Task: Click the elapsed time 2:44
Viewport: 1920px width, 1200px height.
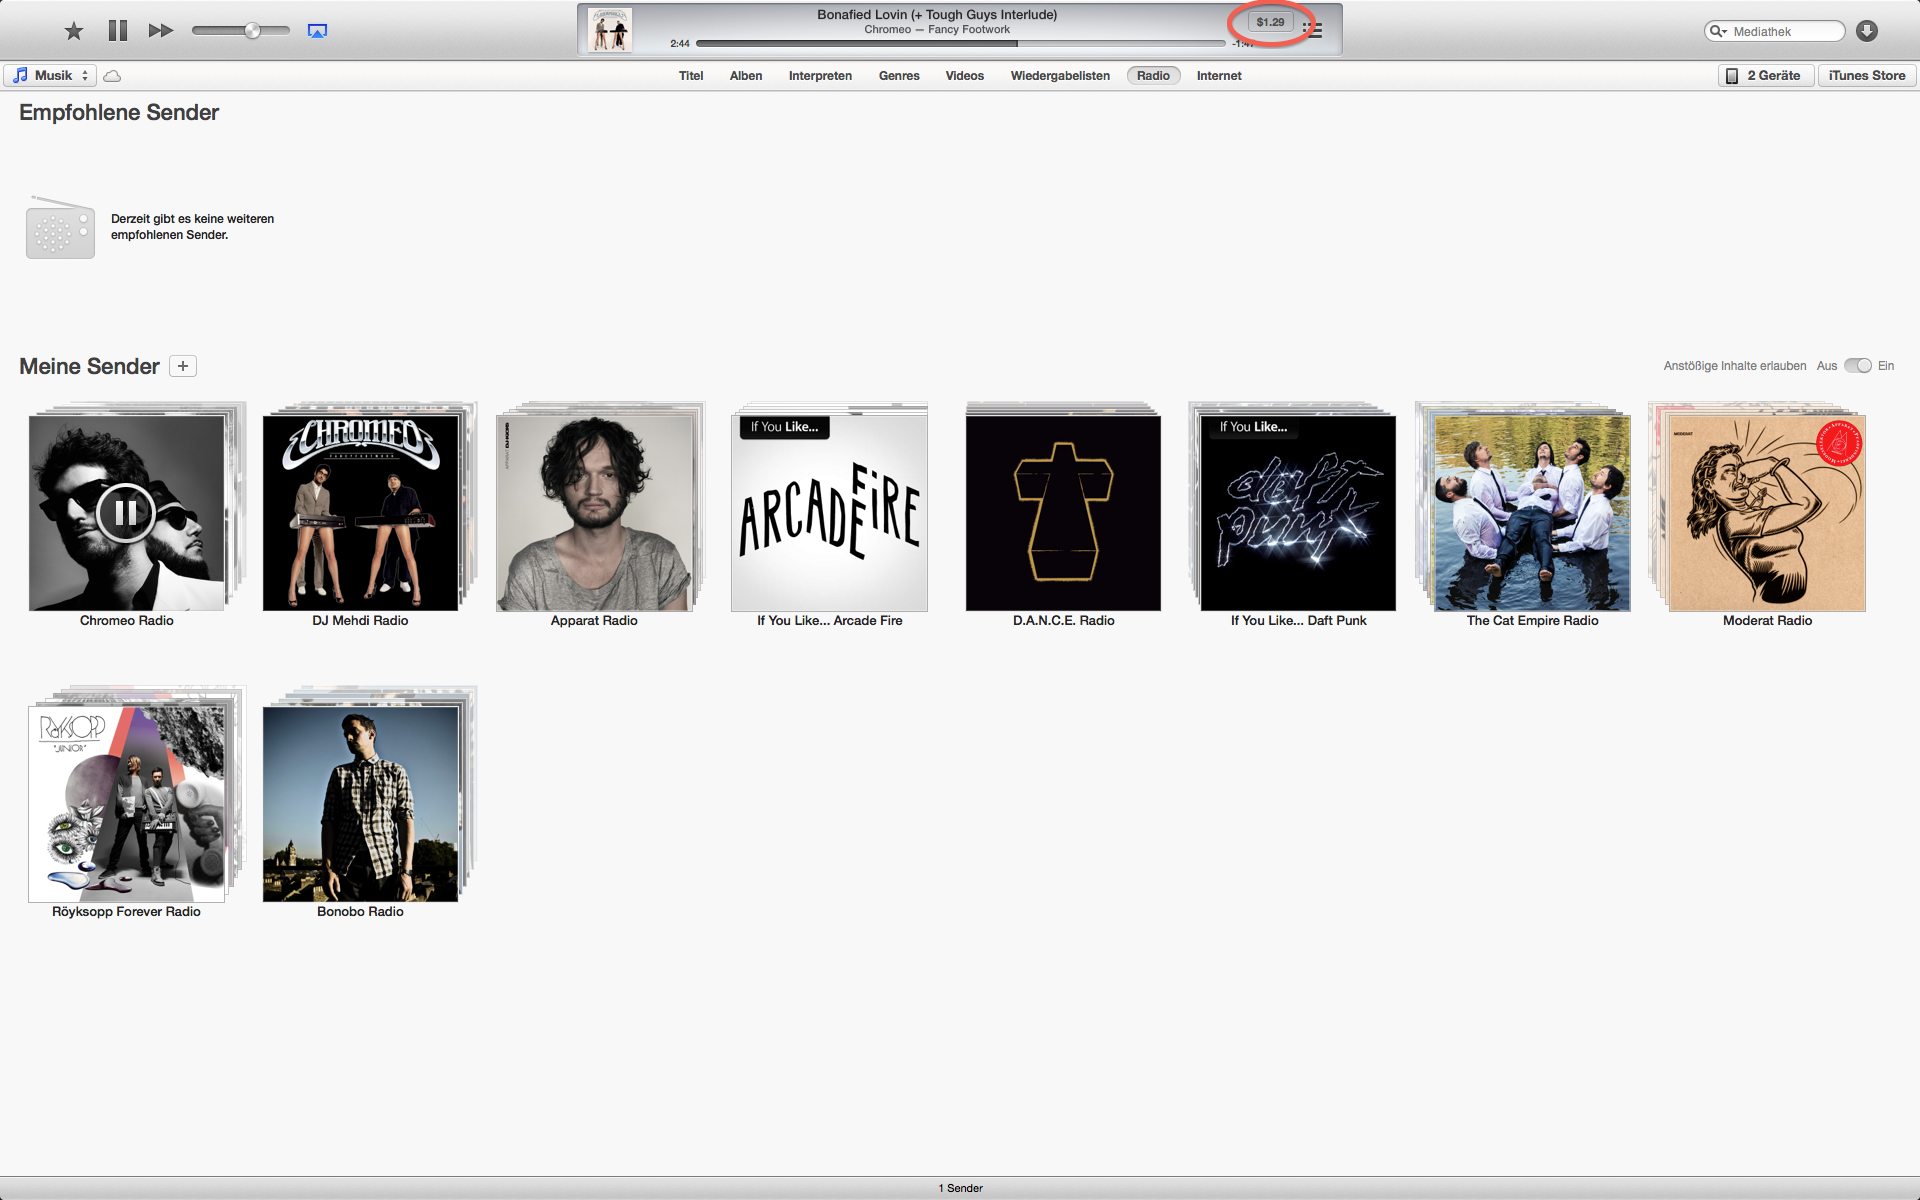Action: click(680, 44)
